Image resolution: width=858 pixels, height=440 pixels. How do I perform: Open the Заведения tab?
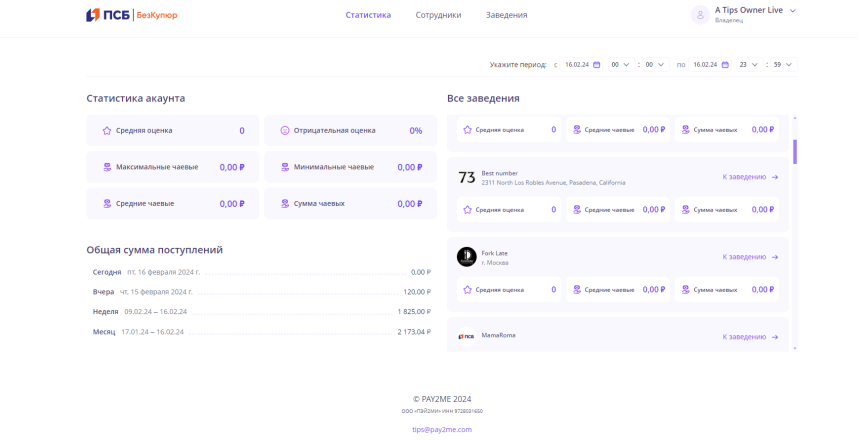click(x=506, y=15)
